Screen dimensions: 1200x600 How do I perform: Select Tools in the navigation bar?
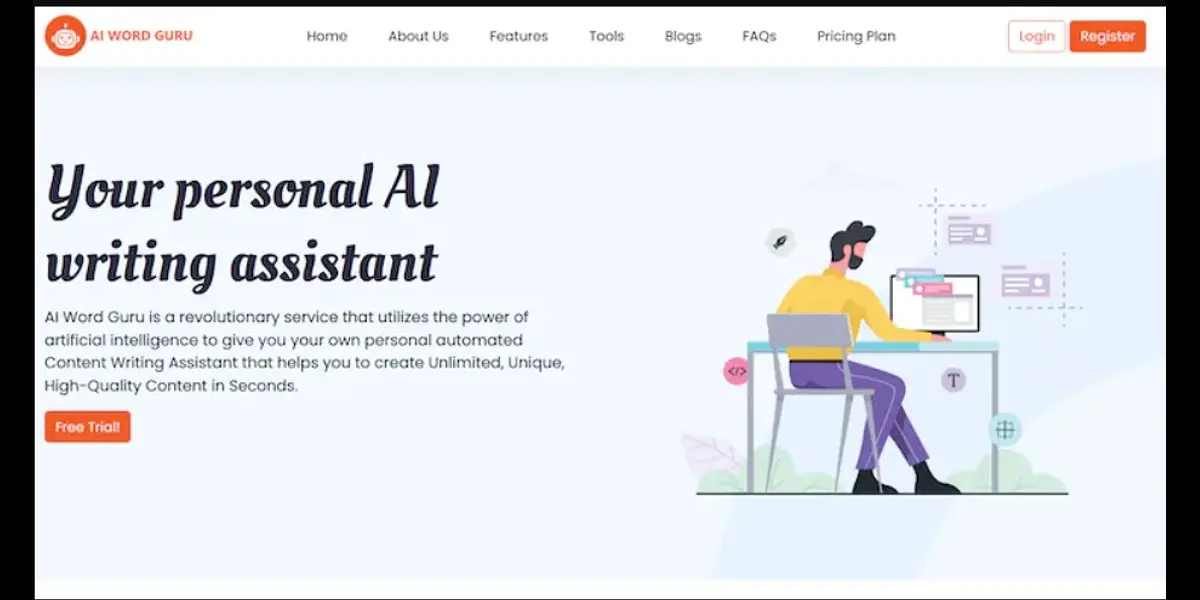coord(606,36)
